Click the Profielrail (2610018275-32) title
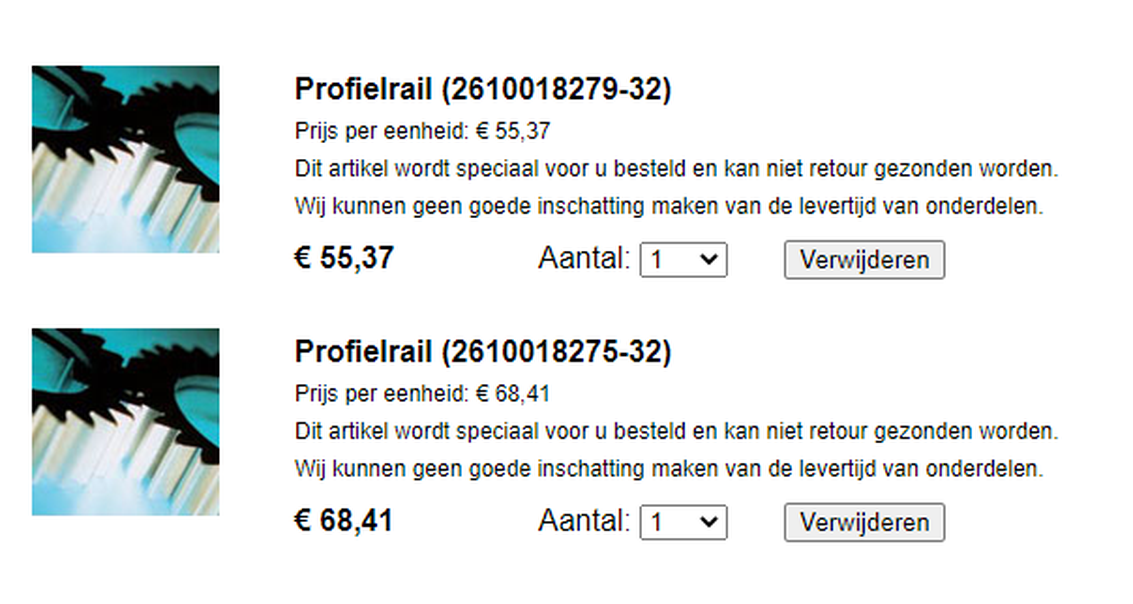1133x604 pixels. [x=483, y=353]
